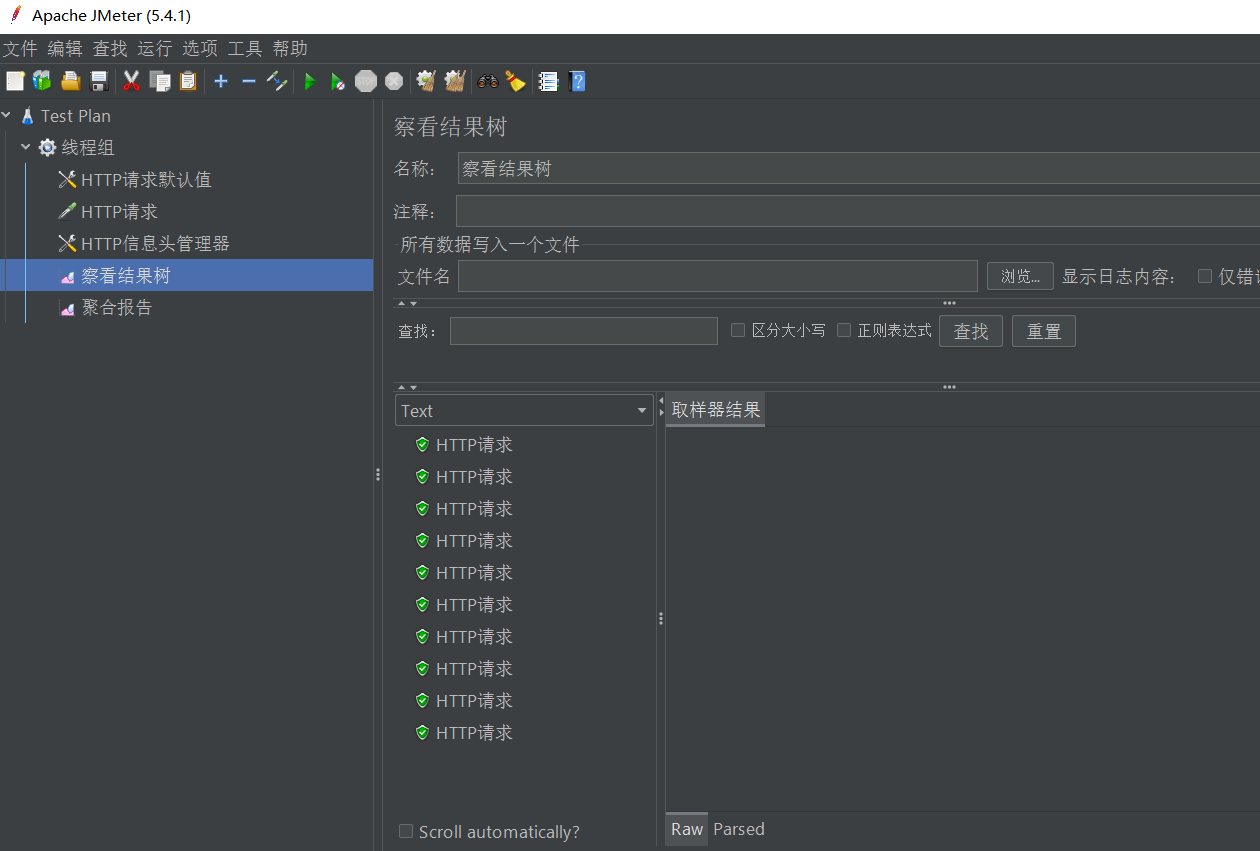Enable the 区分大小写 checkbox
Image resolution: width=1260 pixels, height=851 pixels.
point(738,330)
